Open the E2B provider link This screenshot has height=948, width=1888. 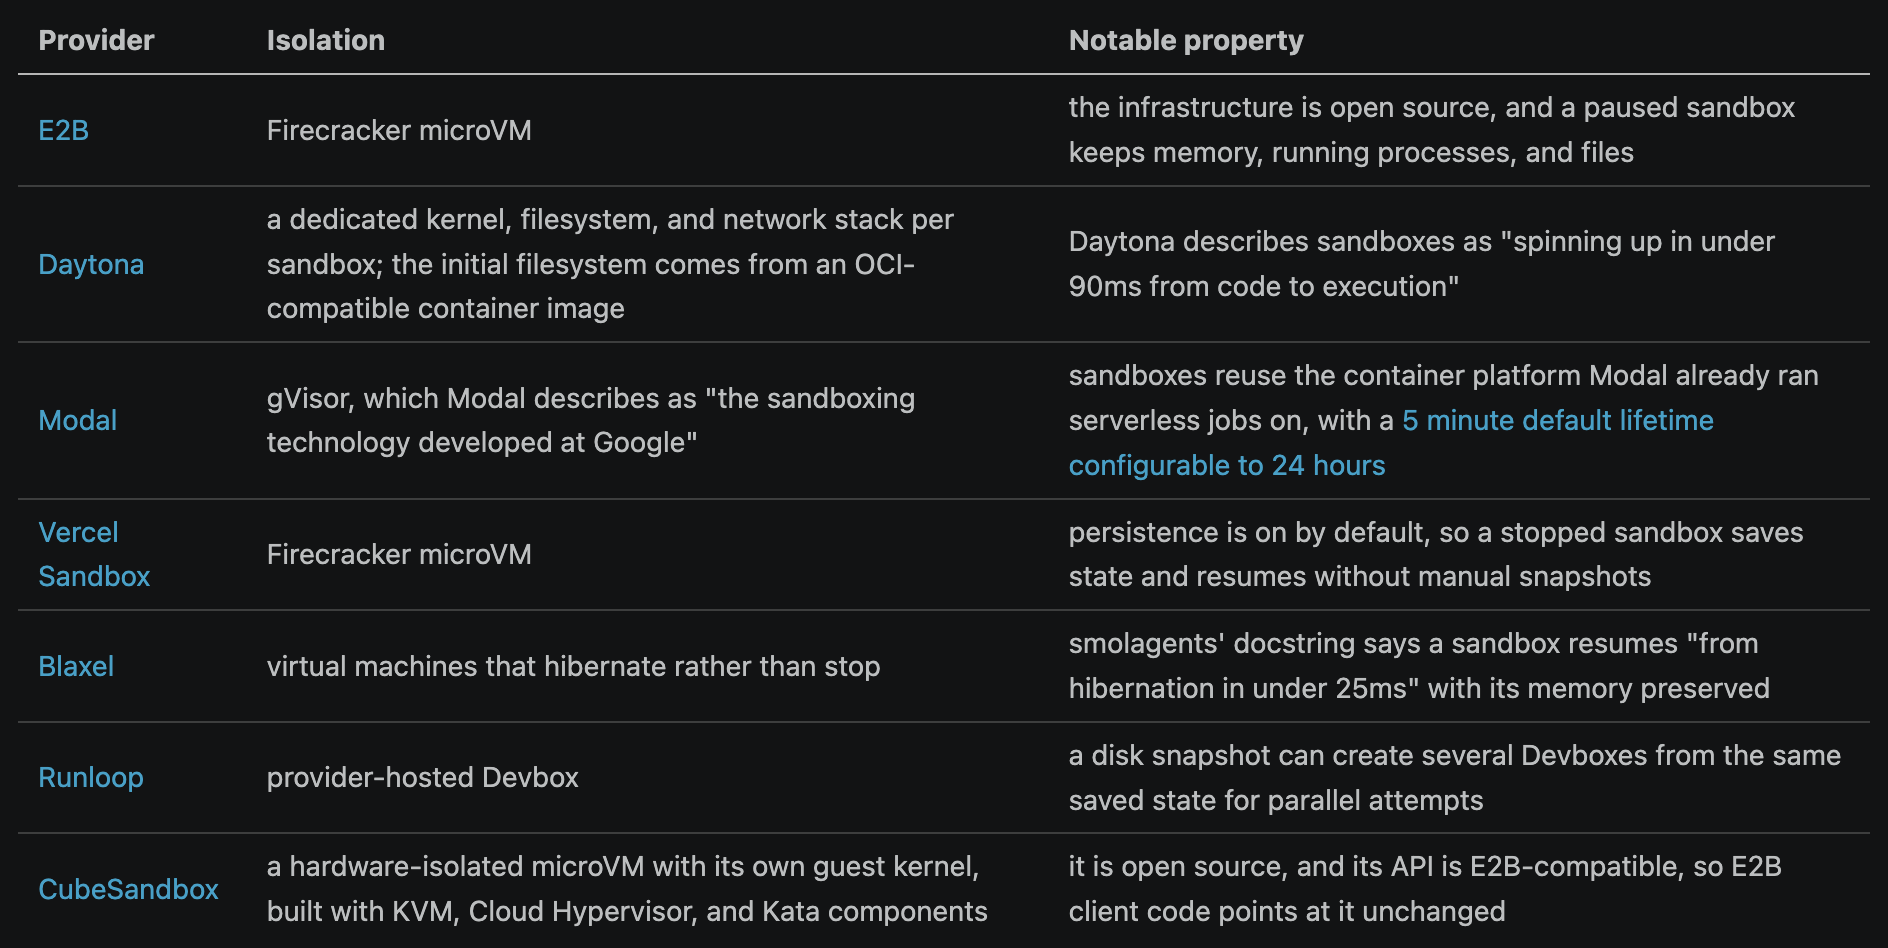[63, 131]
